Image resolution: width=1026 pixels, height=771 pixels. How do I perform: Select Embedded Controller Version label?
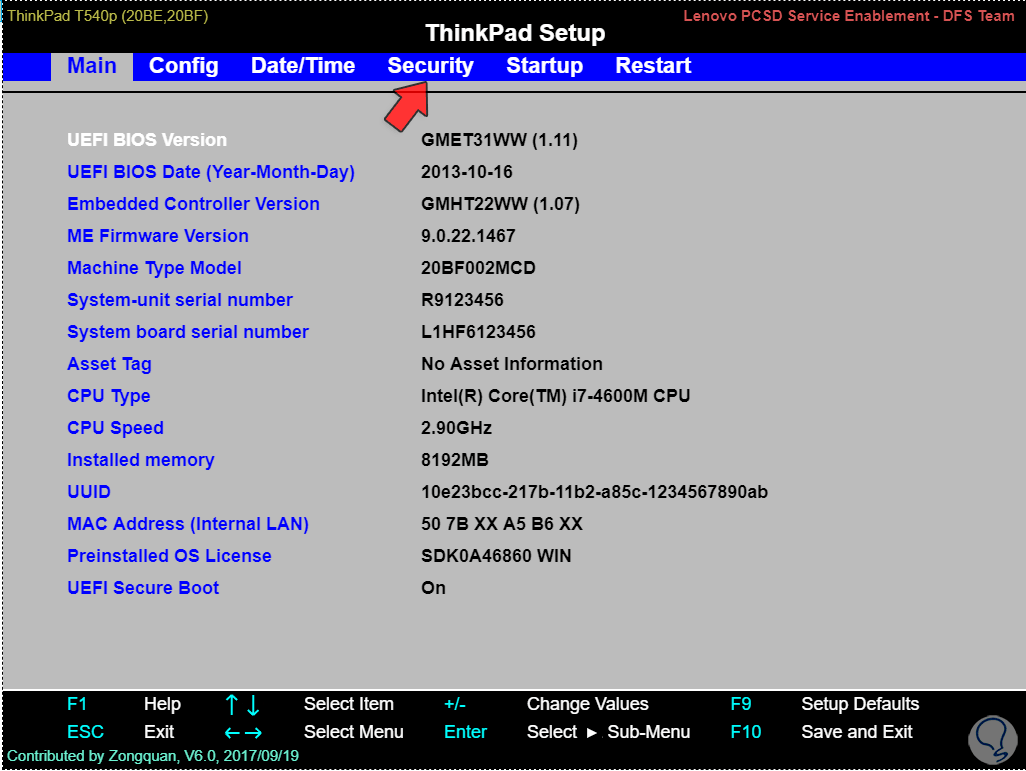click(193, 204)
